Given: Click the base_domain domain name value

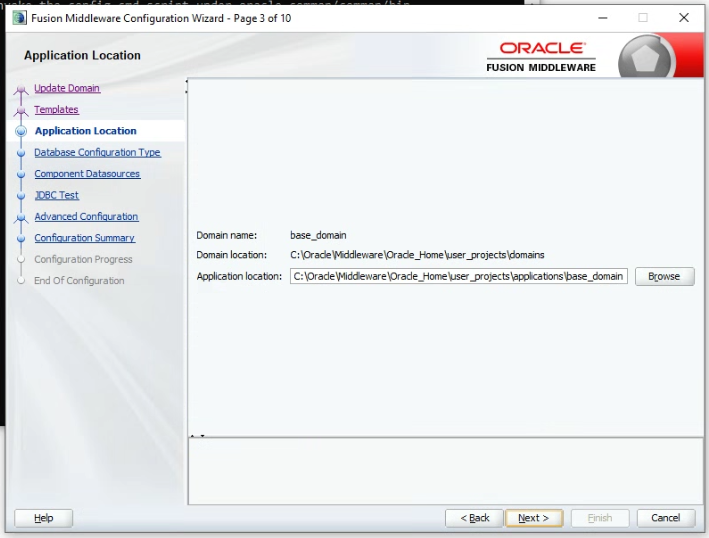Looking at the screenshot, I should click(318, 236).
